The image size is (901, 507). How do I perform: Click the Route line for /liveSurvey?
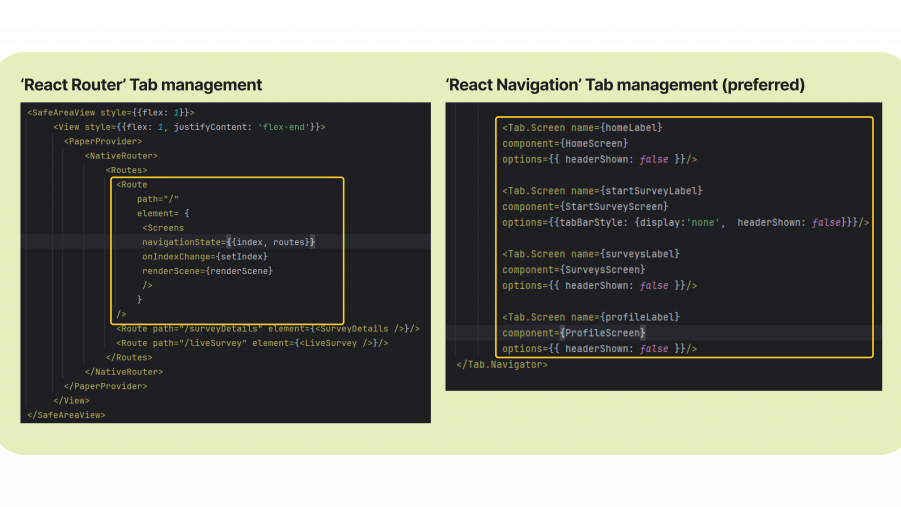click(x=251, y=343)
